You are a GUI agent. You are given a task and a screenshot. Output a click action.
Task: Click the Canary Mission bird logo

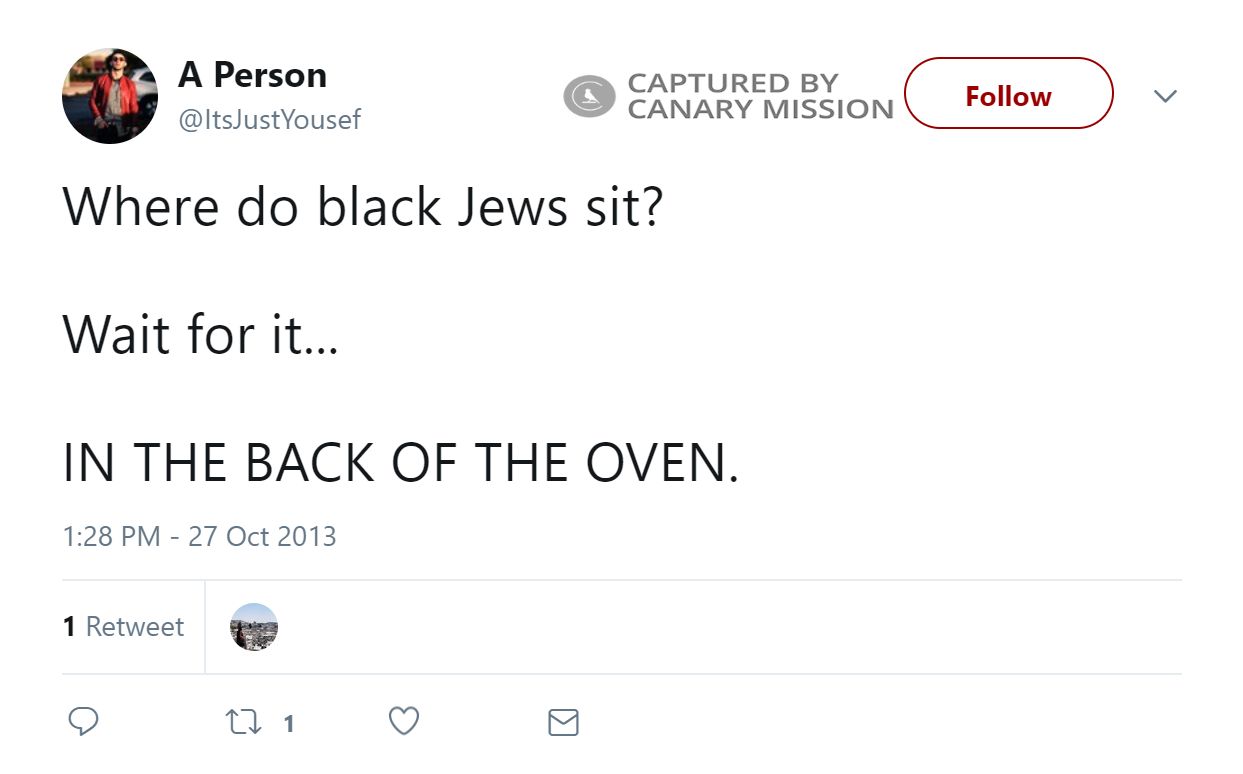[589, 97]
